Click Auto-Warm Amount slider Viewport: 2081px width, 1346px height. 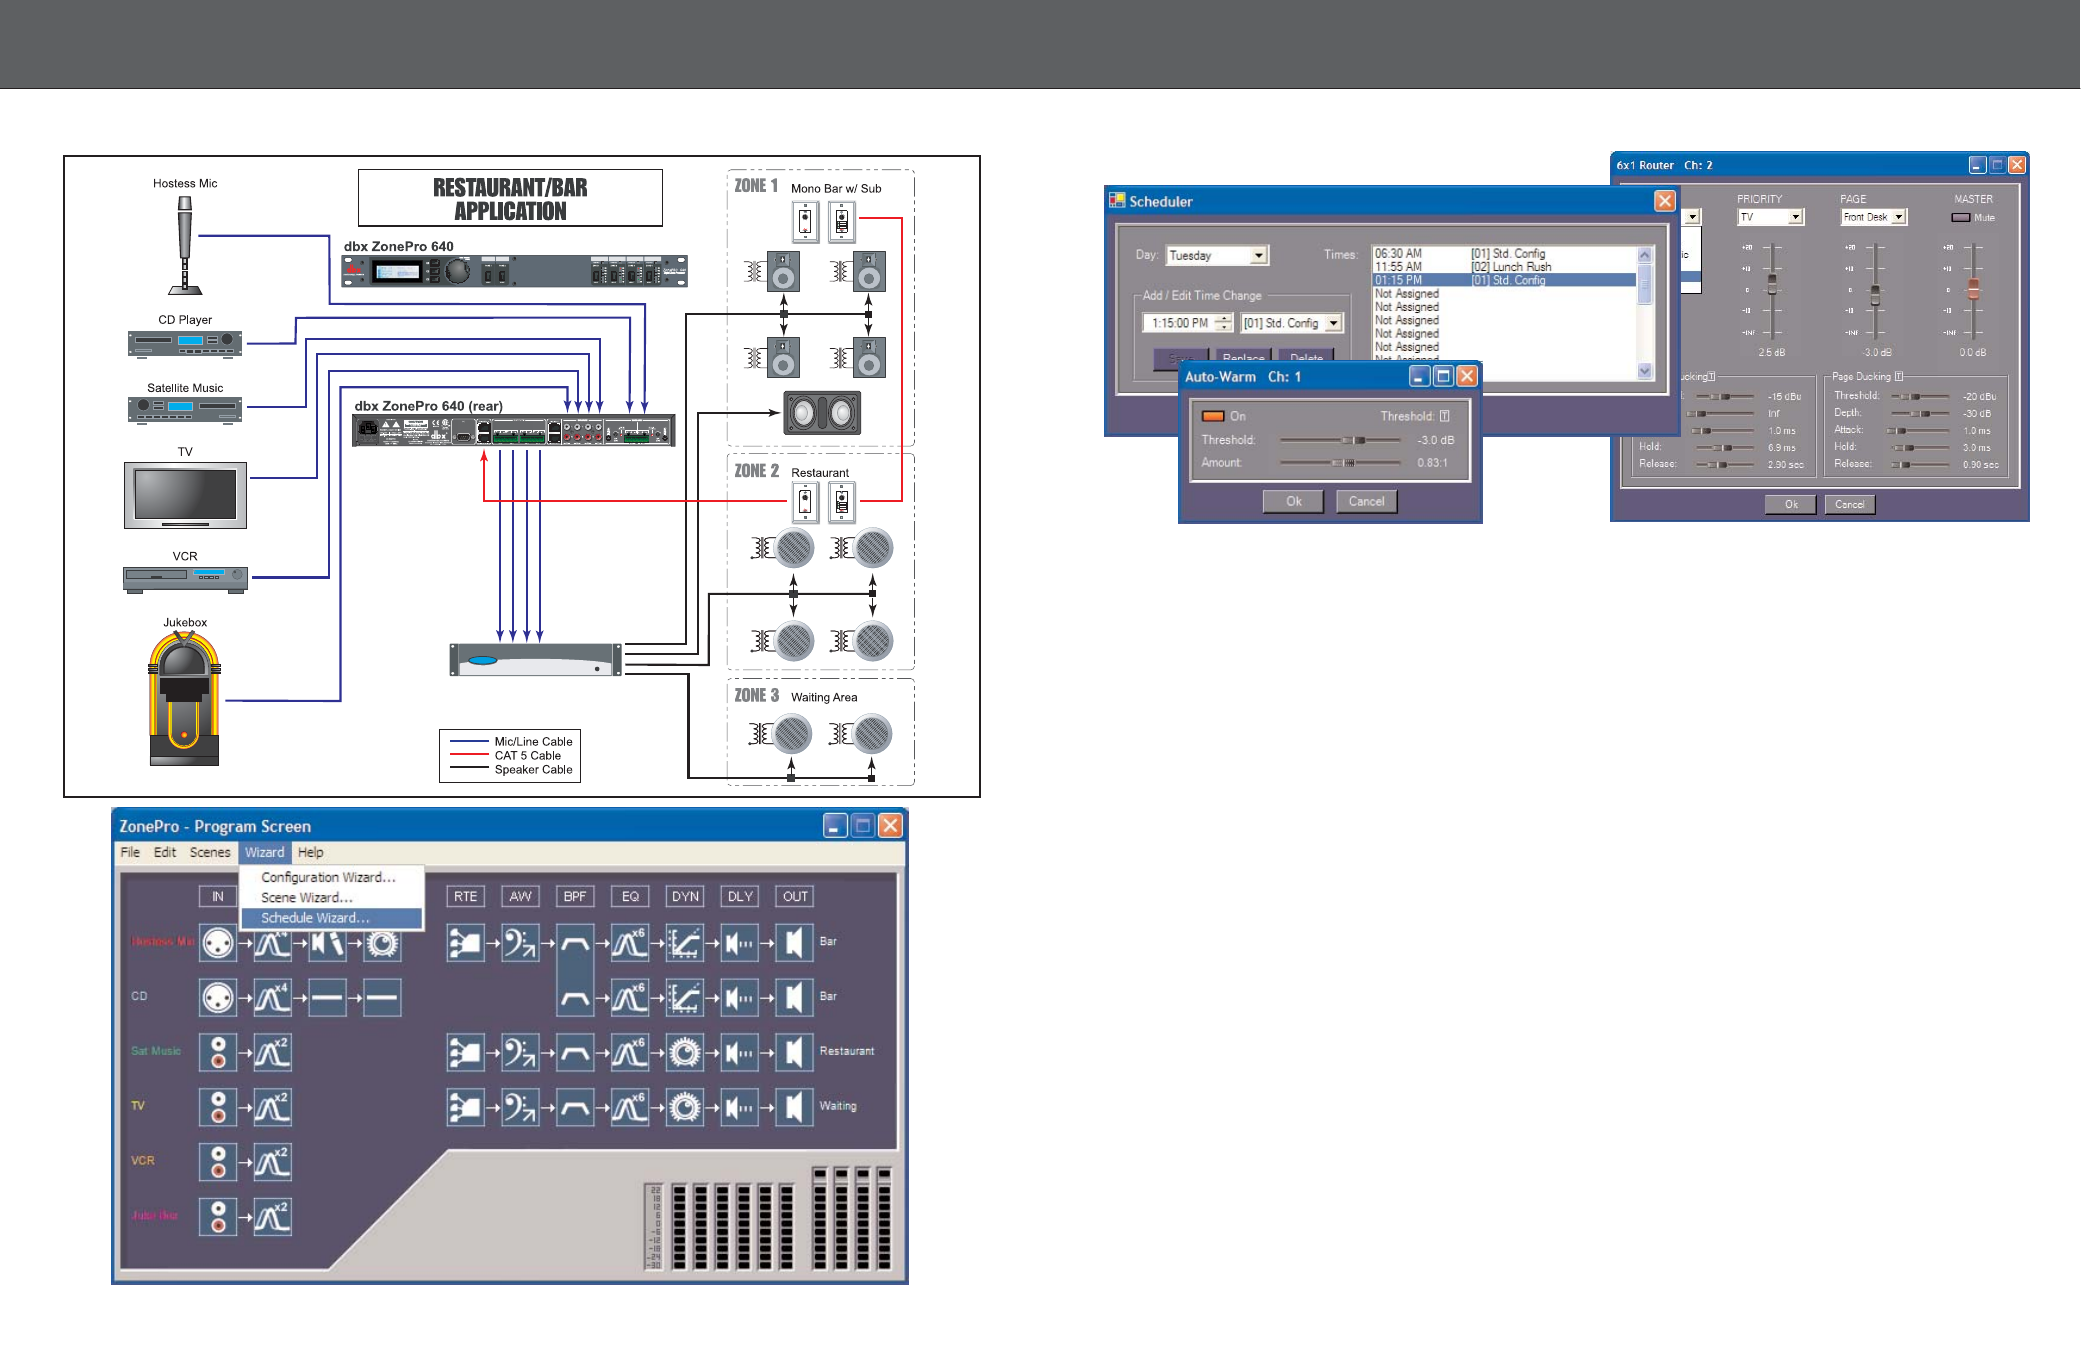click(1341, 463)
